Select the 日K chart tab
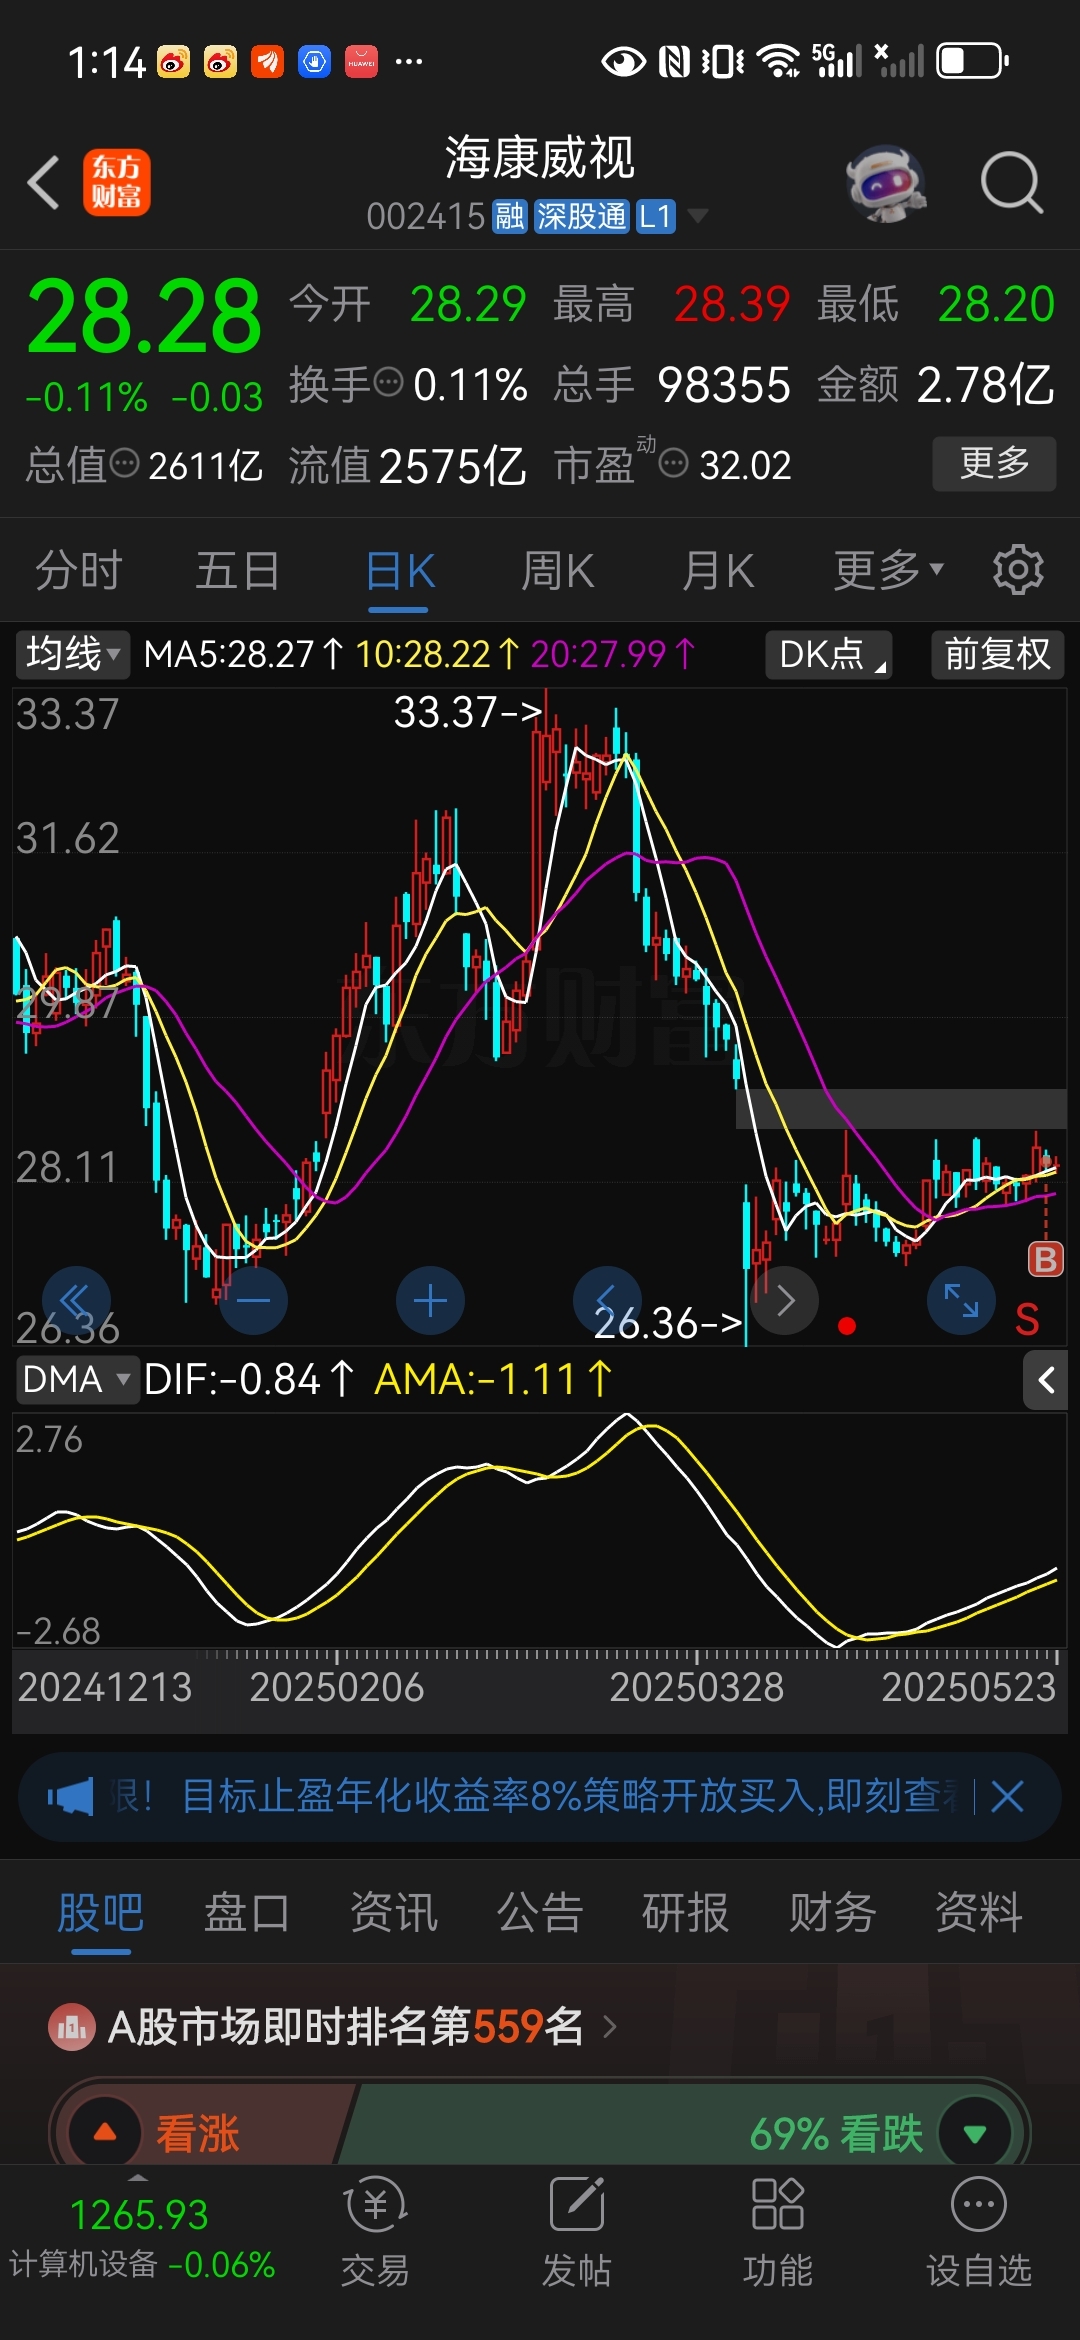 [400, 570]
